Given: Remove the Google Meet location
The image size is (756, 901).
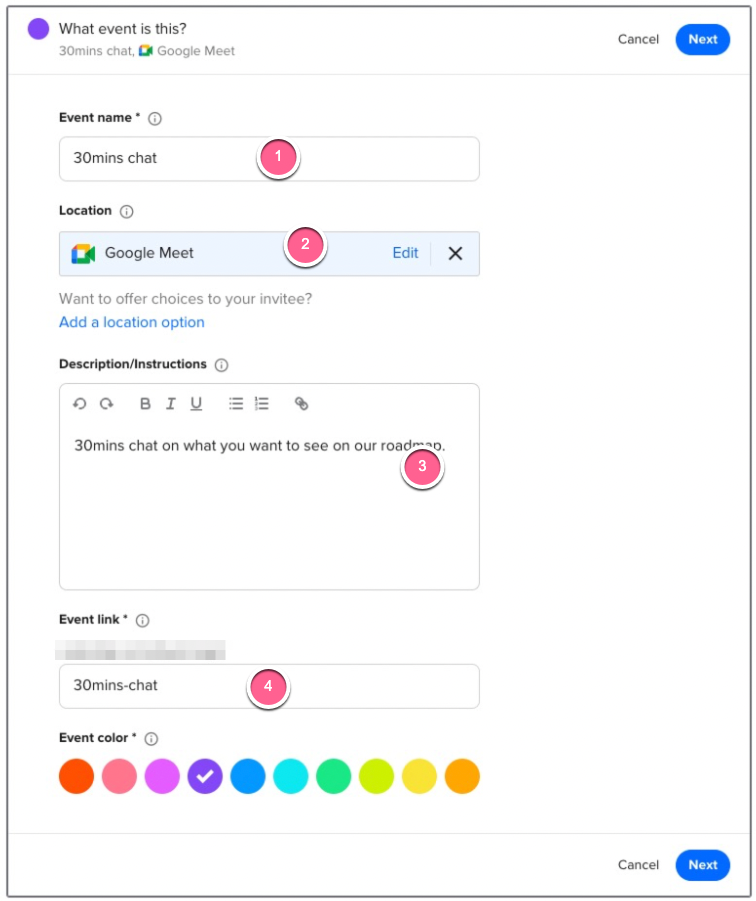Looking at the screenshot, I should click(x=455, y=253).
